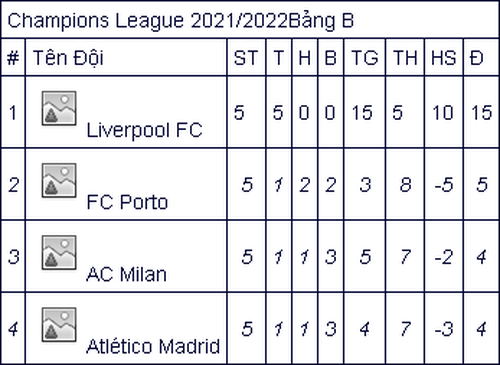This screenshot has height=365, width=500.
Task: Click FC Porto's goal difference -5
Action: (x=444, y=185)
